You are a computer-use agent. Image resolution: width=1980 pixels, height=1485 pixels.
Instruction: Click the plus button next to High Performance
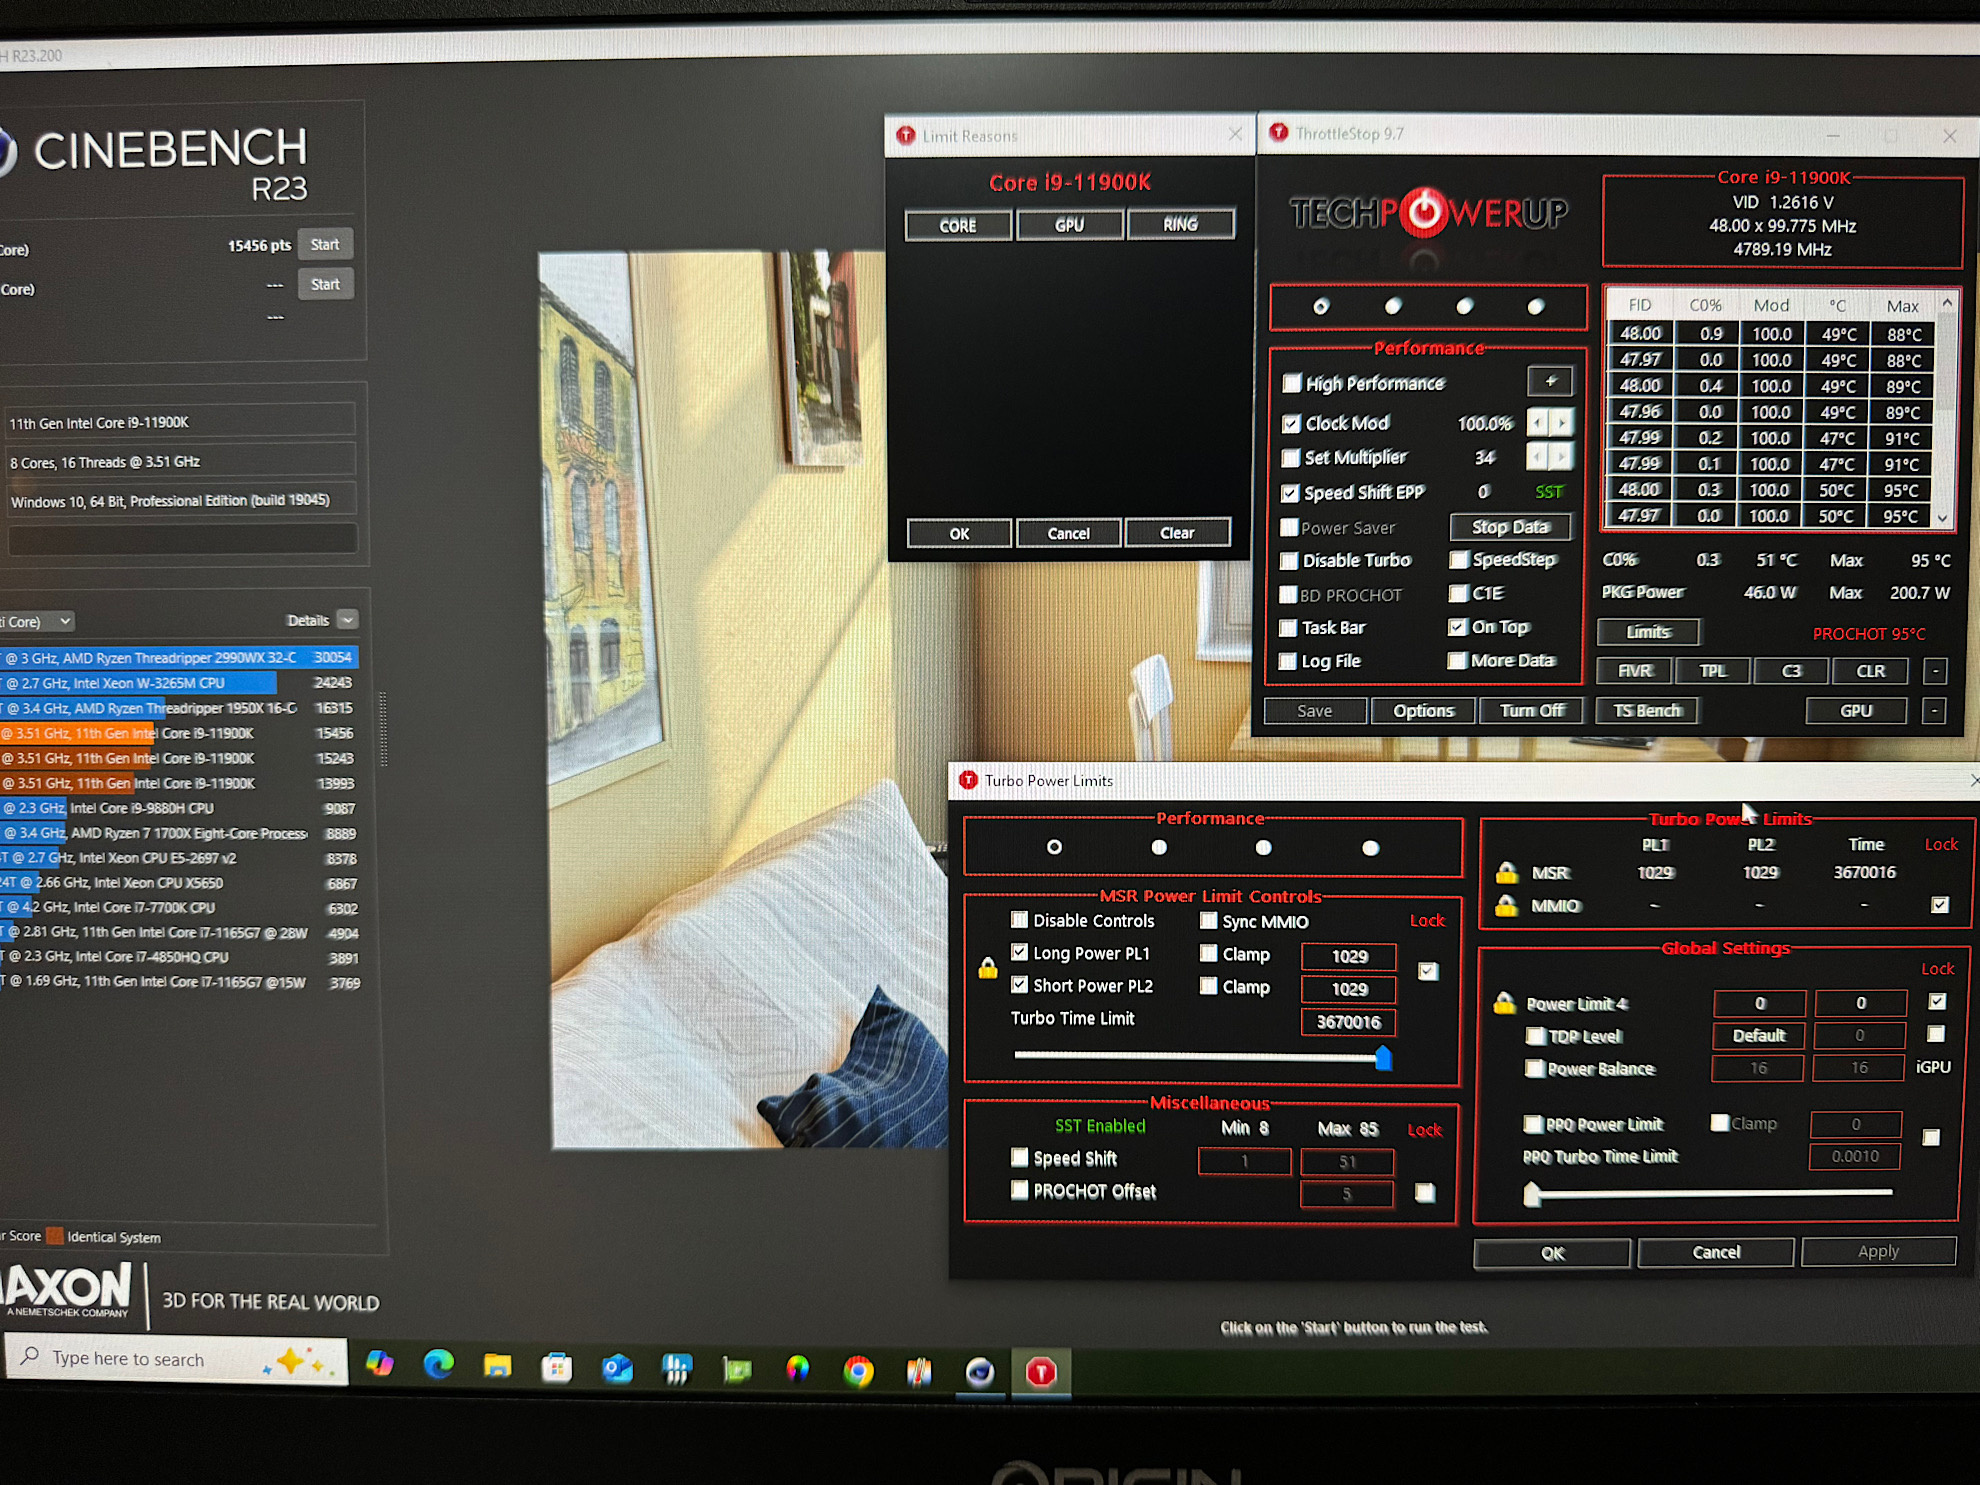1550,381
